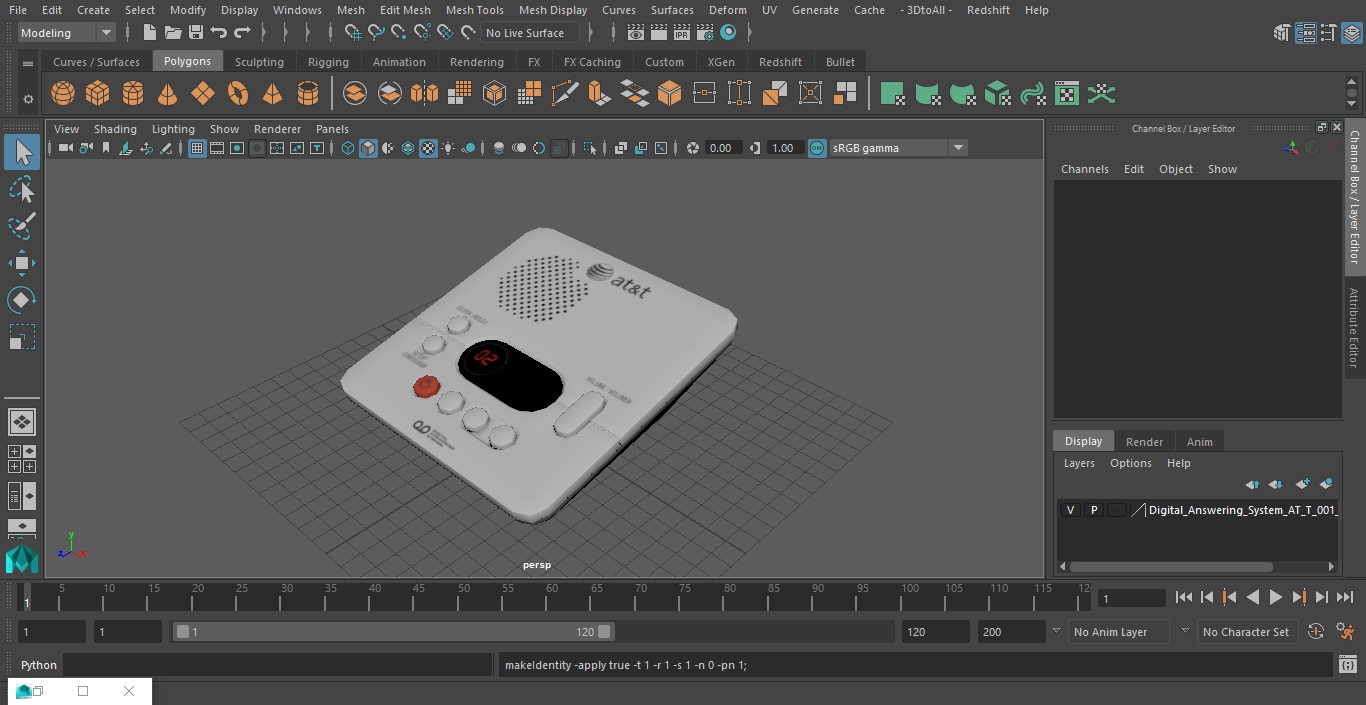Open the sRGB gamma view transform dropdown
Screen dimensions: 1366x705
tap(898, 148)
